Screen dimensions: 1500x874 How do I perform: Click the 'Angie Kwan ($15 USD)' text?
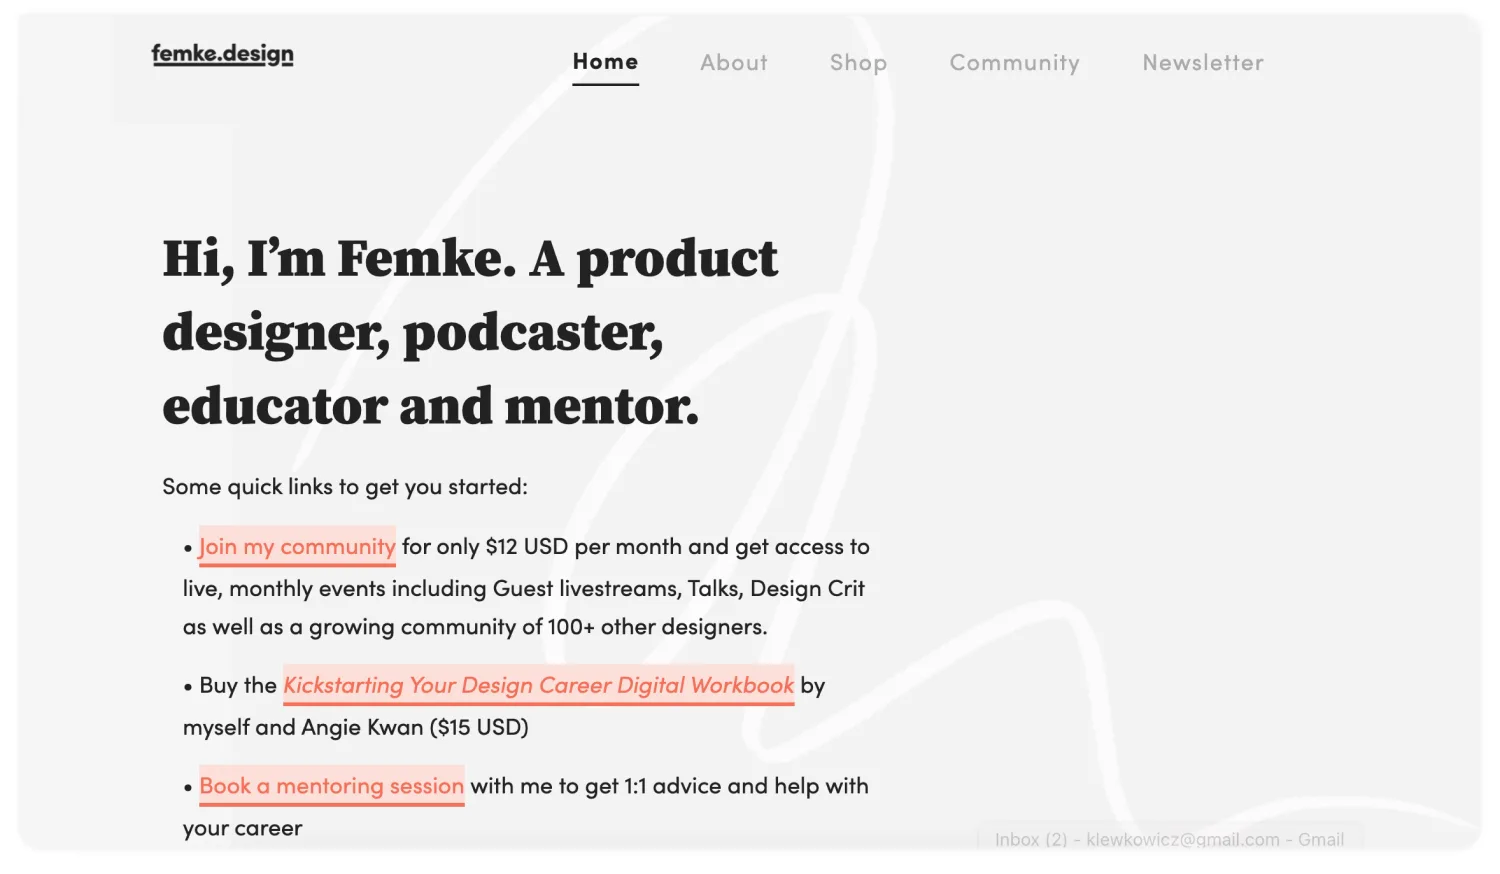click(x=415, y=727)
